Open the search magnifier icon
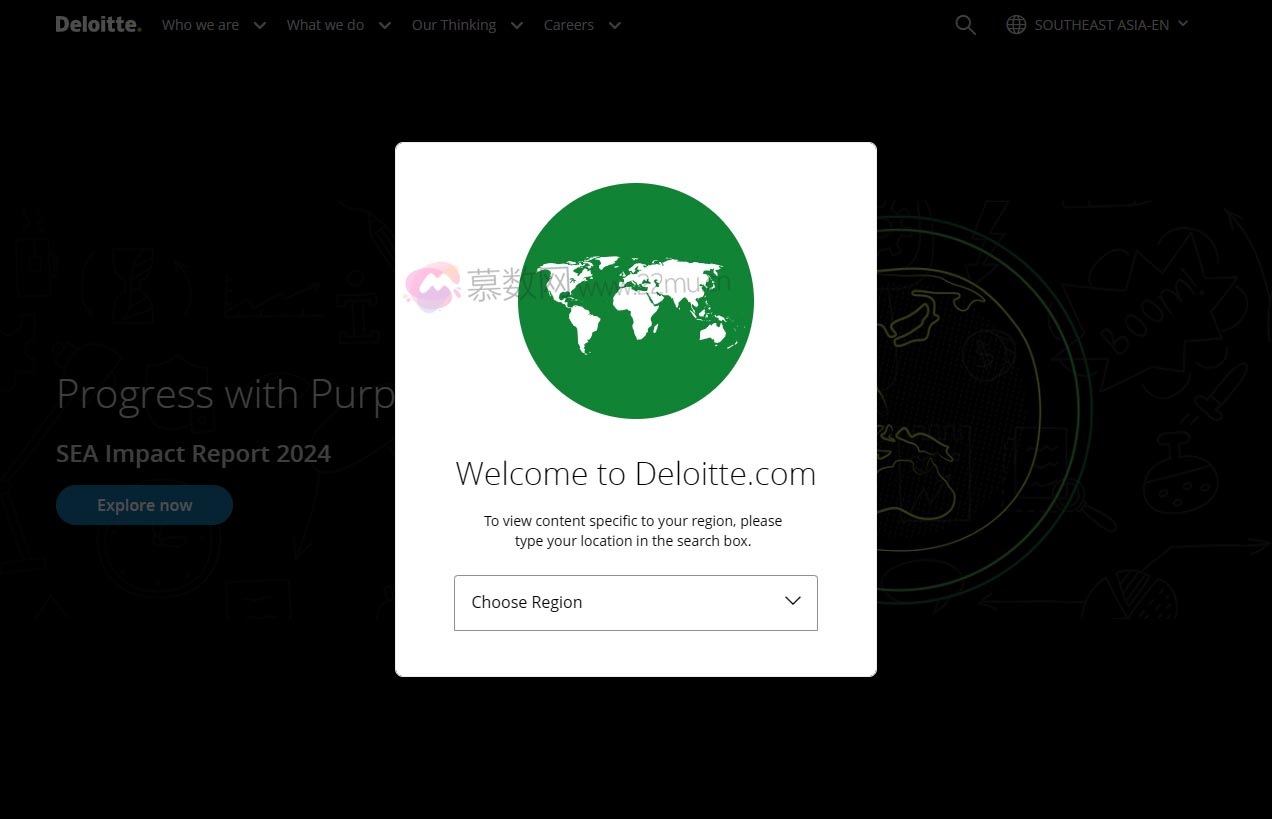The image size is (1272, 819). 965,25
